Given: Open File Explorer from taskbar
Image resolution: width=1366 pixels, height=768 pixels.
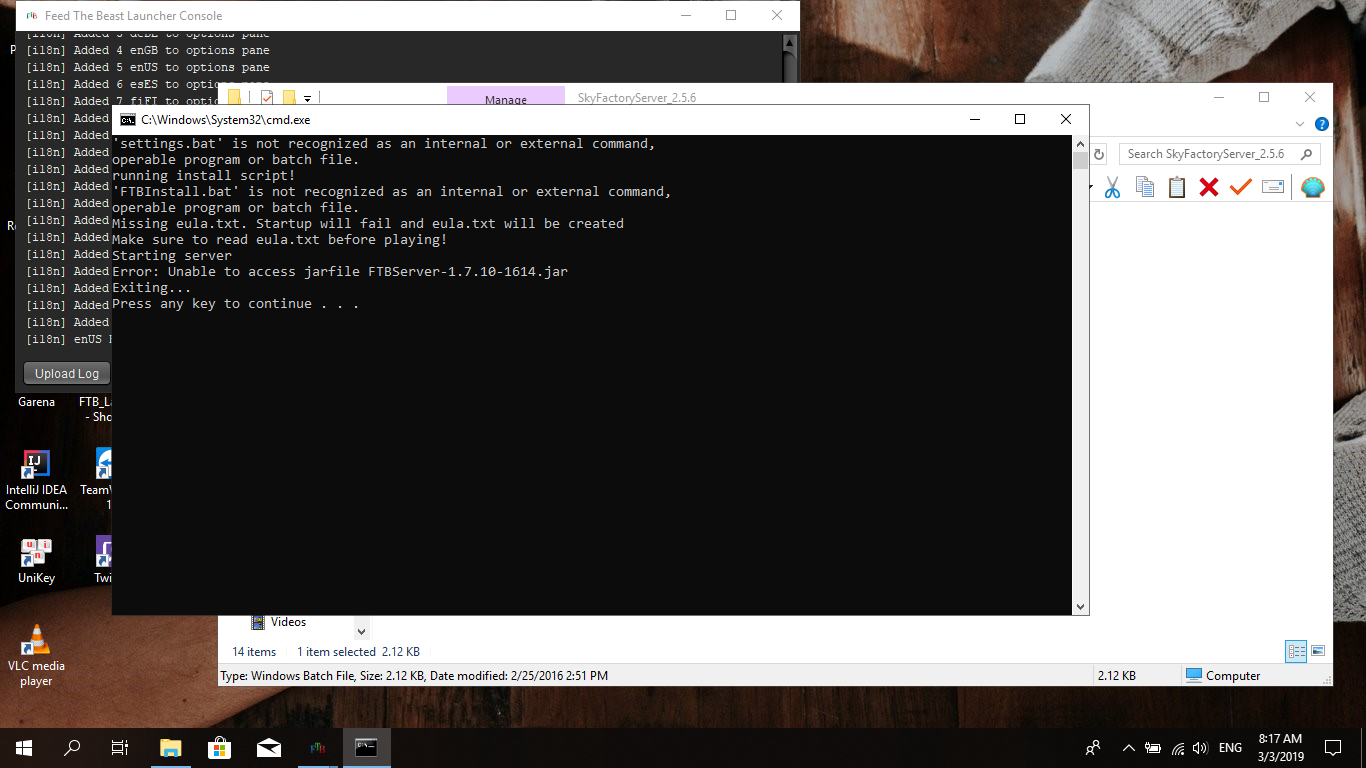Looking at the screenshot, I should pyautogui.click(x=171, y=748).
